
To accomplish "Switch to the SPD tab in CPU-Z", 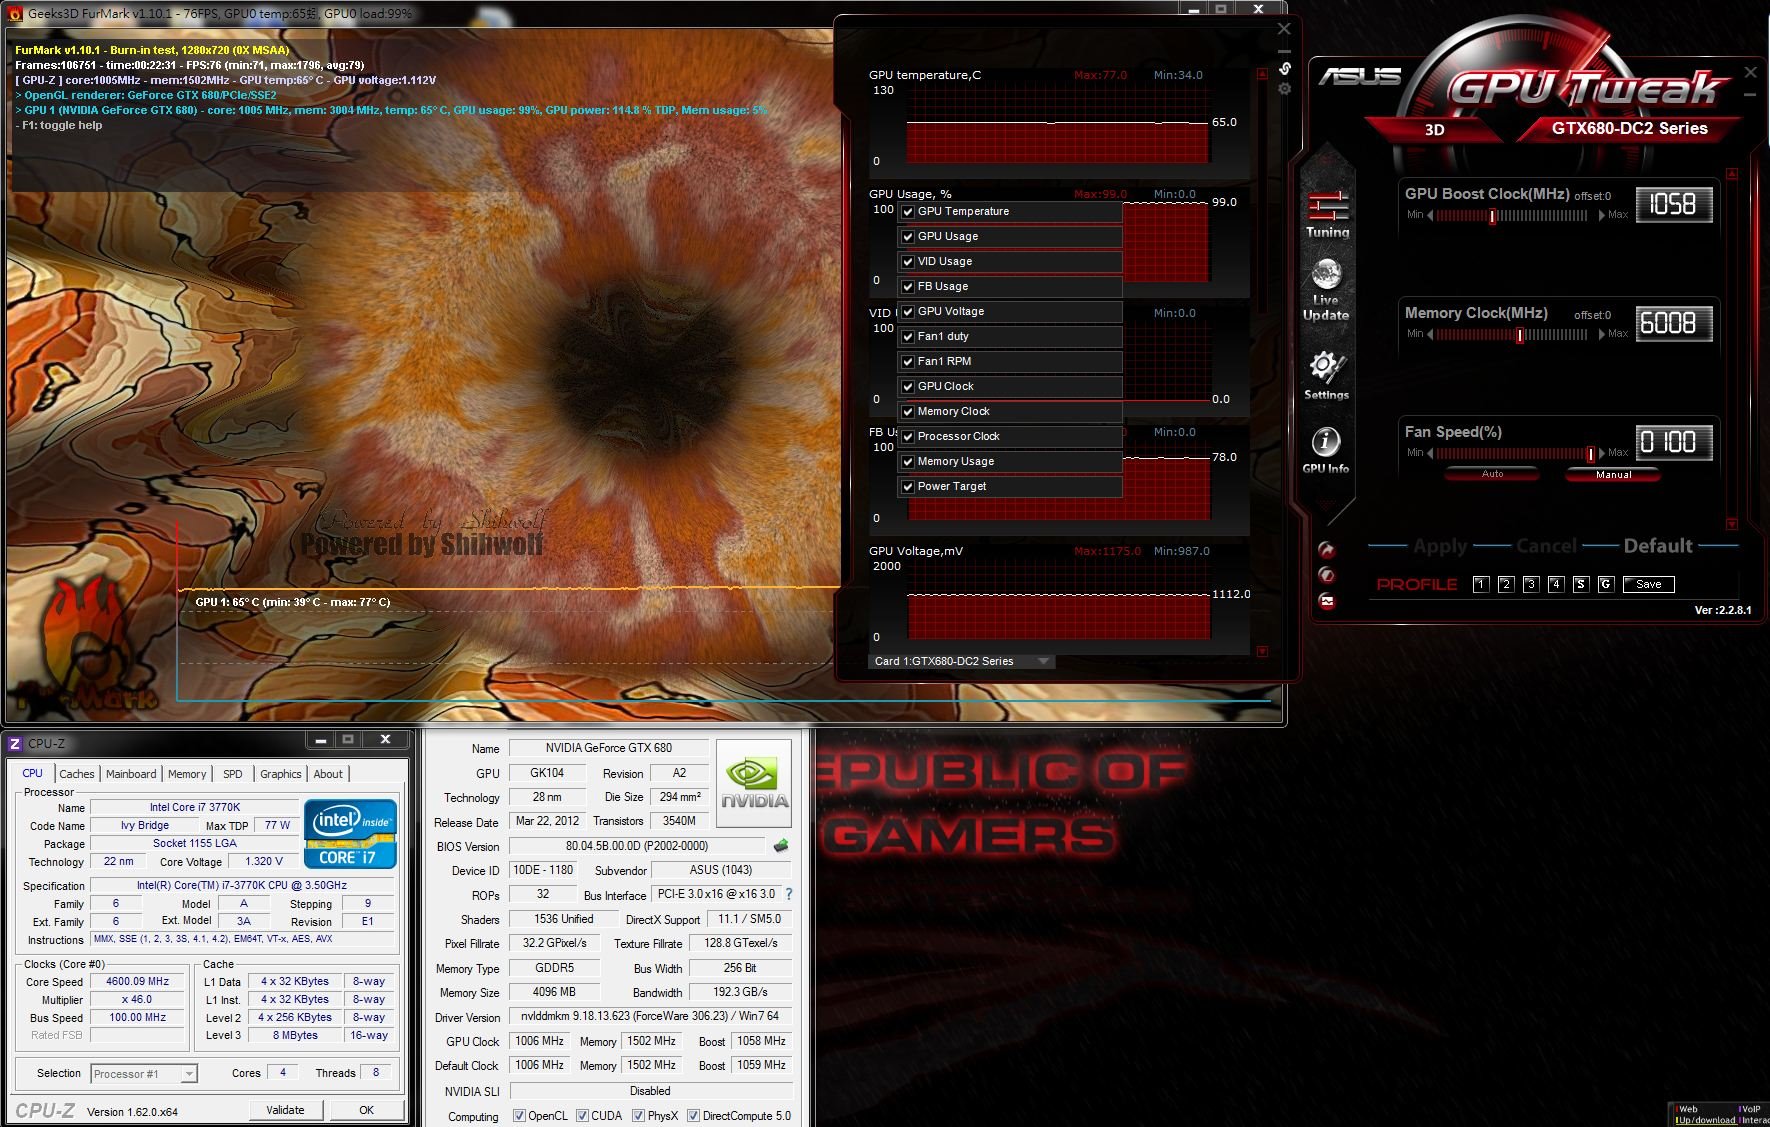I will [x=233, y=774].
